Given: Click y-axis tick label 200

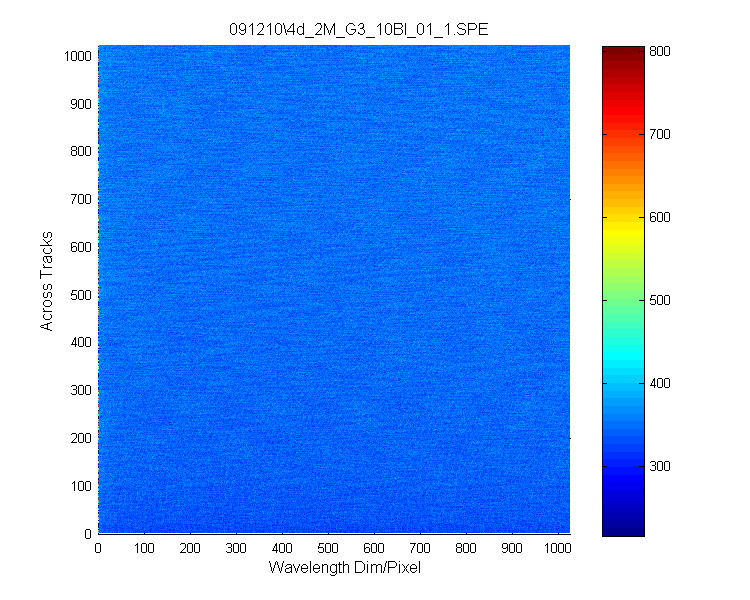Looking at the screenshot, I should coord(81,438).
